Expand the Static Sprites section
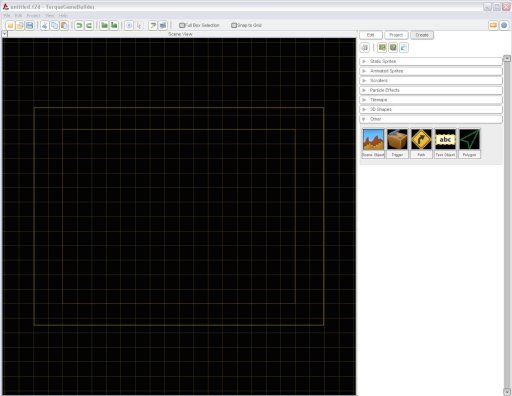This screenshot has width=512, height=396. point(431,61)
